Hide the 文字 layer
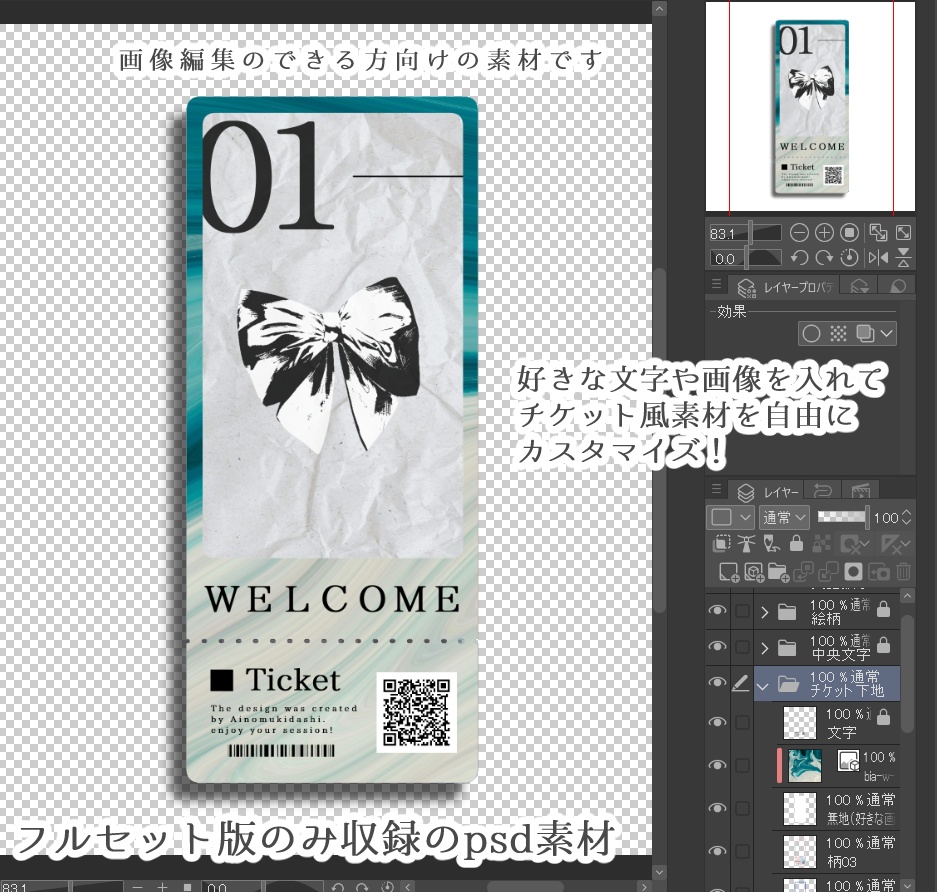Viewport: 937px width, 892px height. (x=717, y=722)
